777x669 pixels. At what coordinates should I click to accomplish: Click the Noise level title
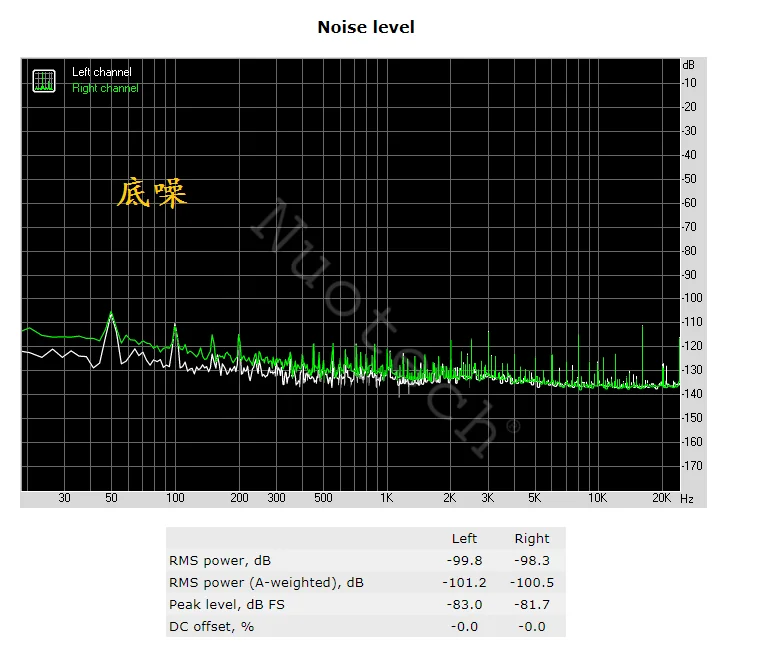(366, 27)
